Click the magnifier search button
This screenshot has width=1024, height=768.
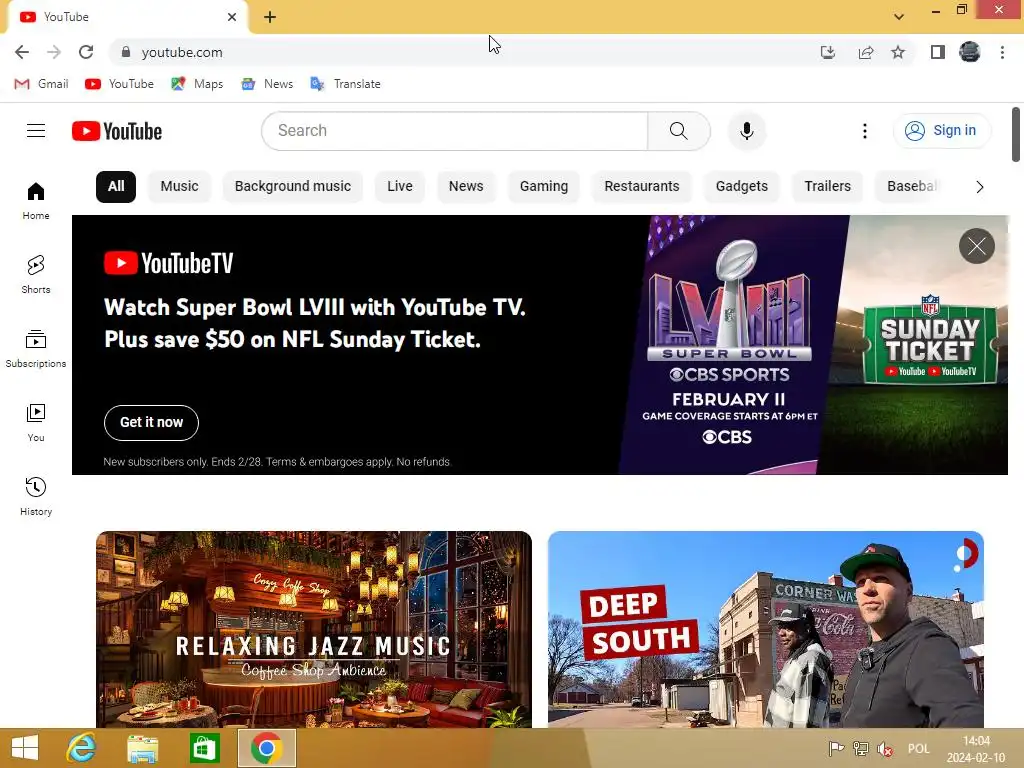679,131
